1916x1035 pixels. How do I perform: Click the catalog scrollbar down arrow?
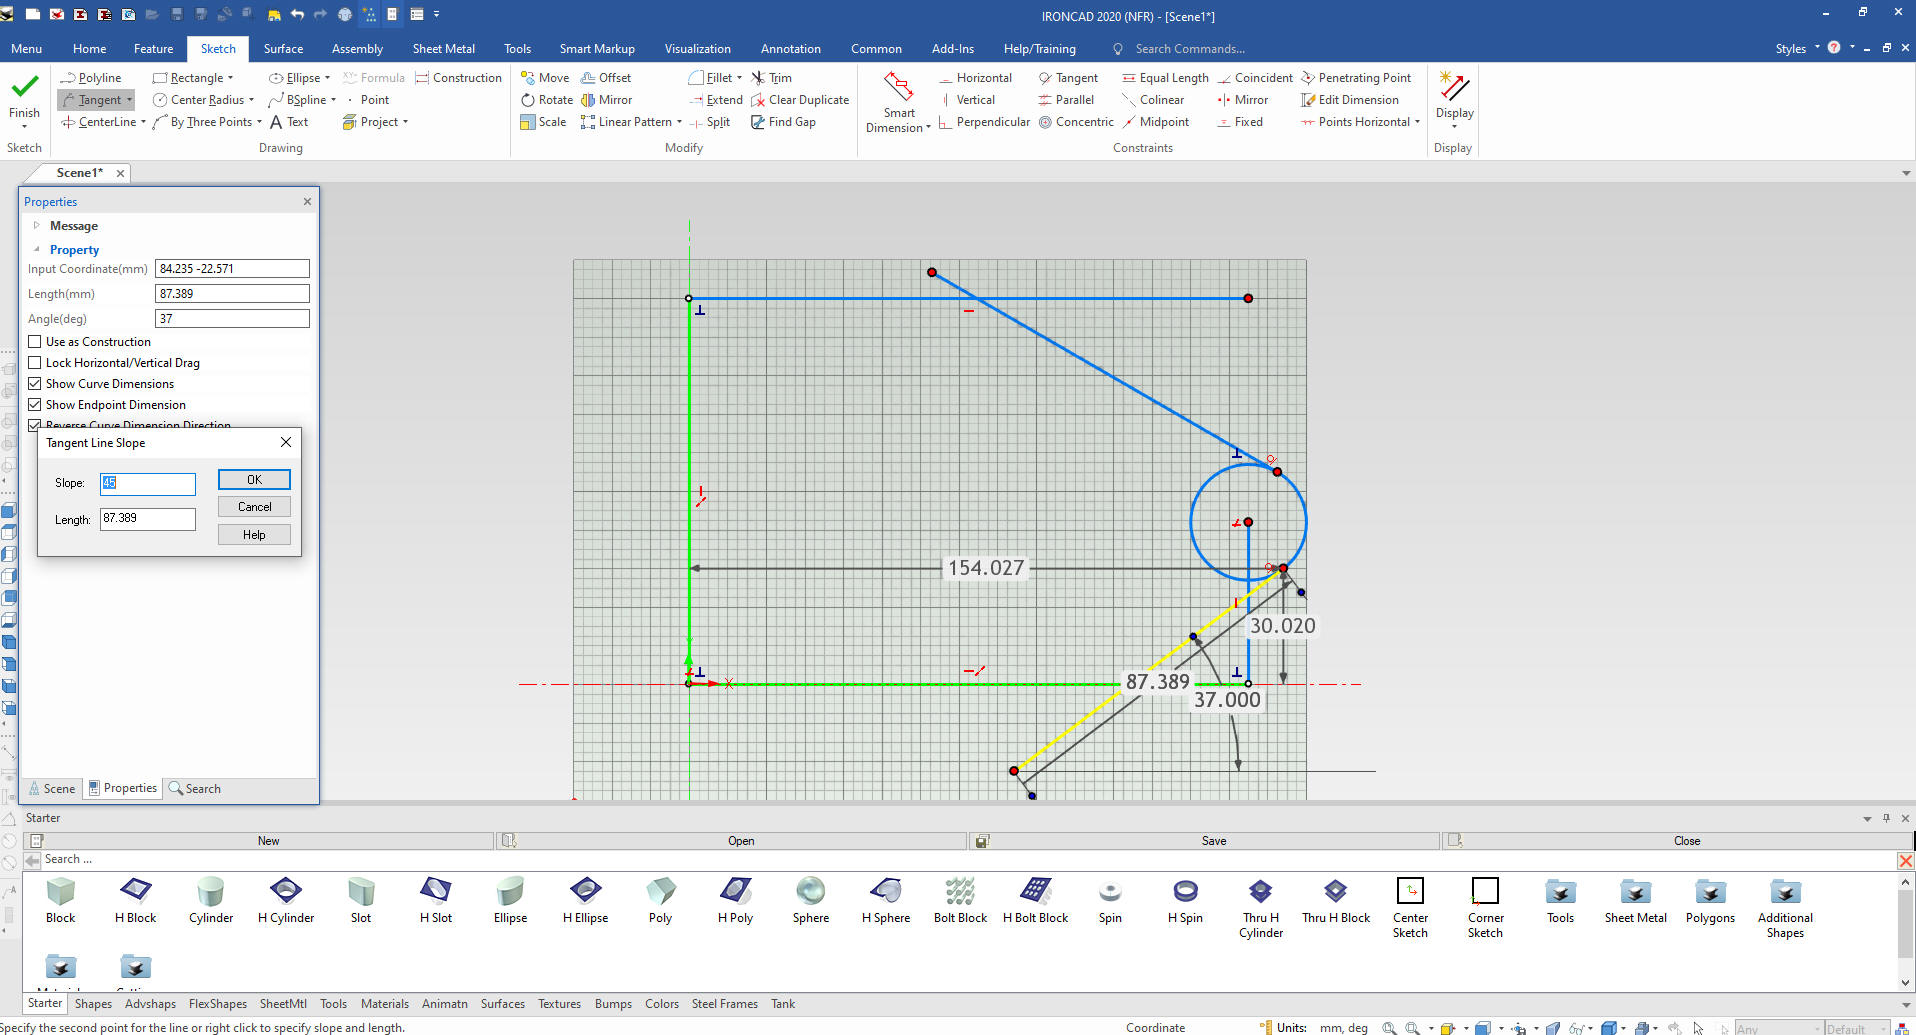coord(1906,983)
